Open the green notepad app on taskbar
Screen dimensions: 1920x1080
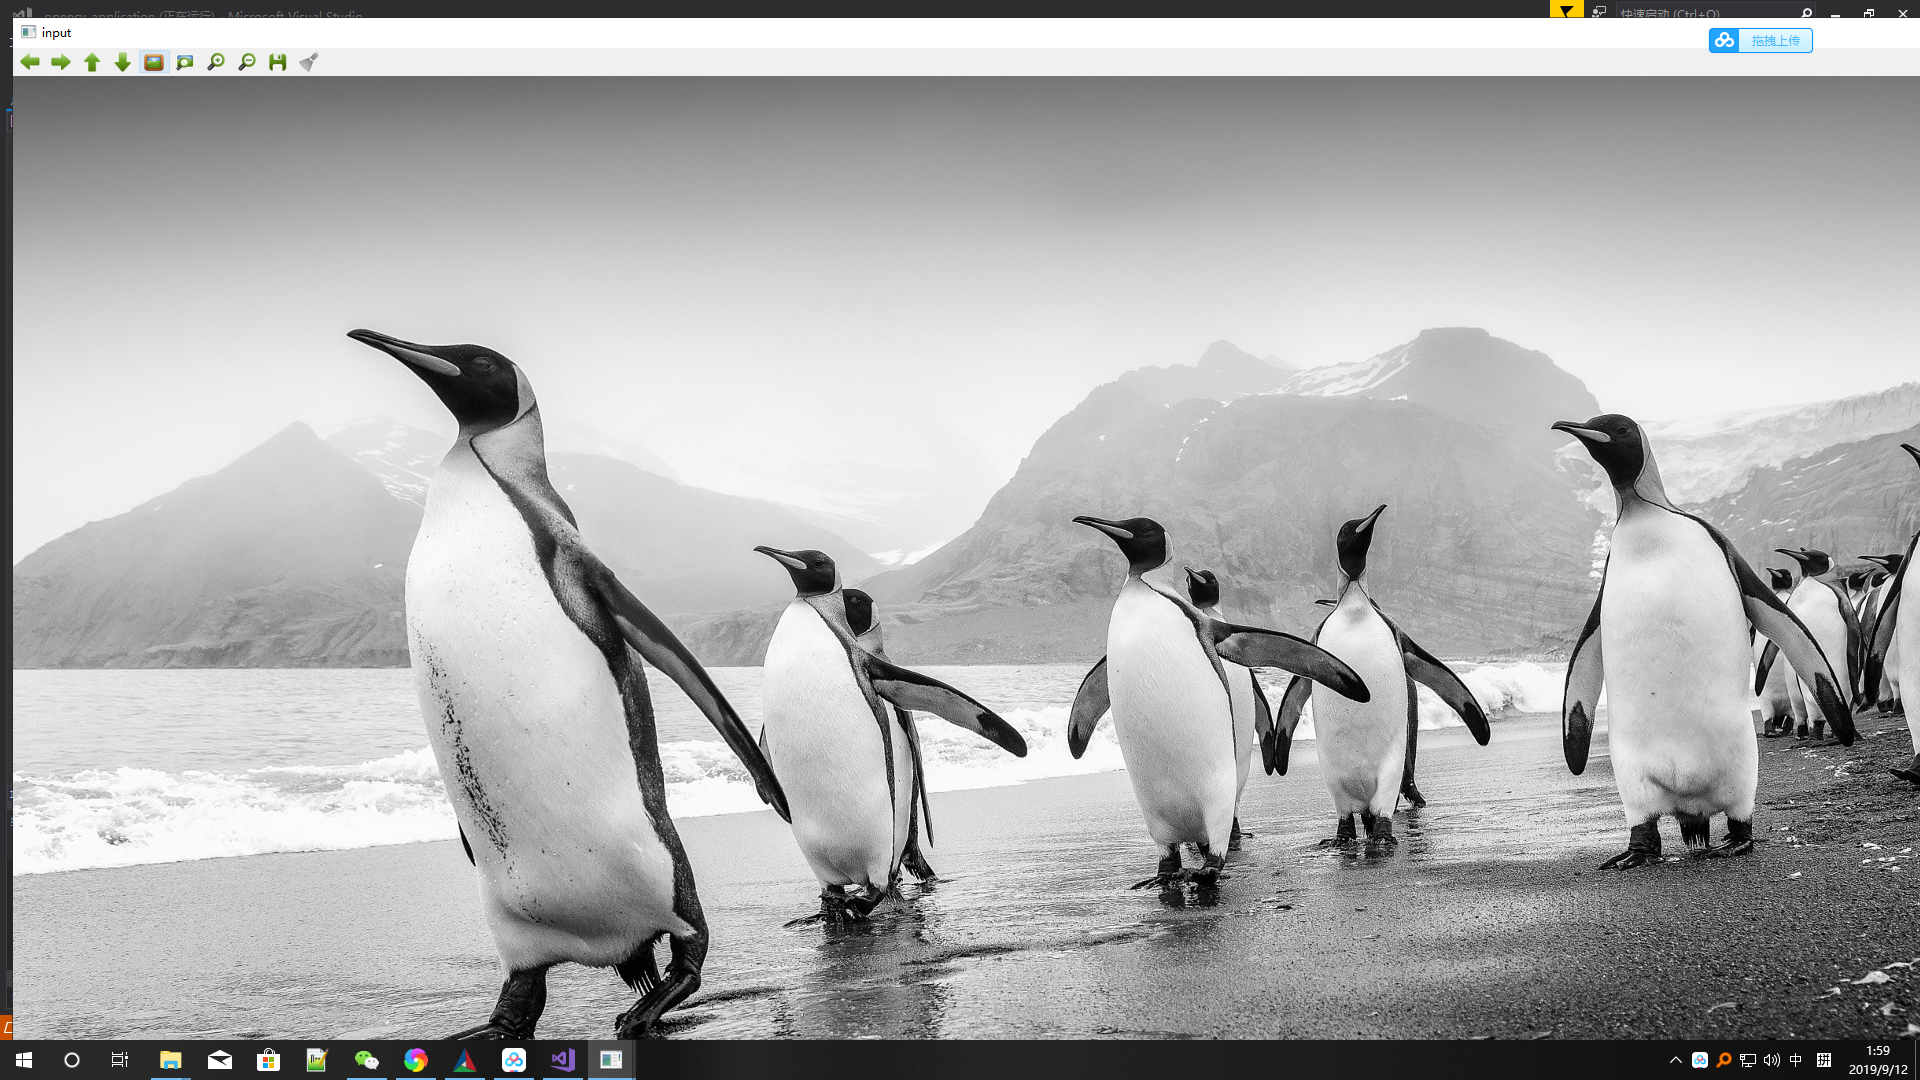318,1060
